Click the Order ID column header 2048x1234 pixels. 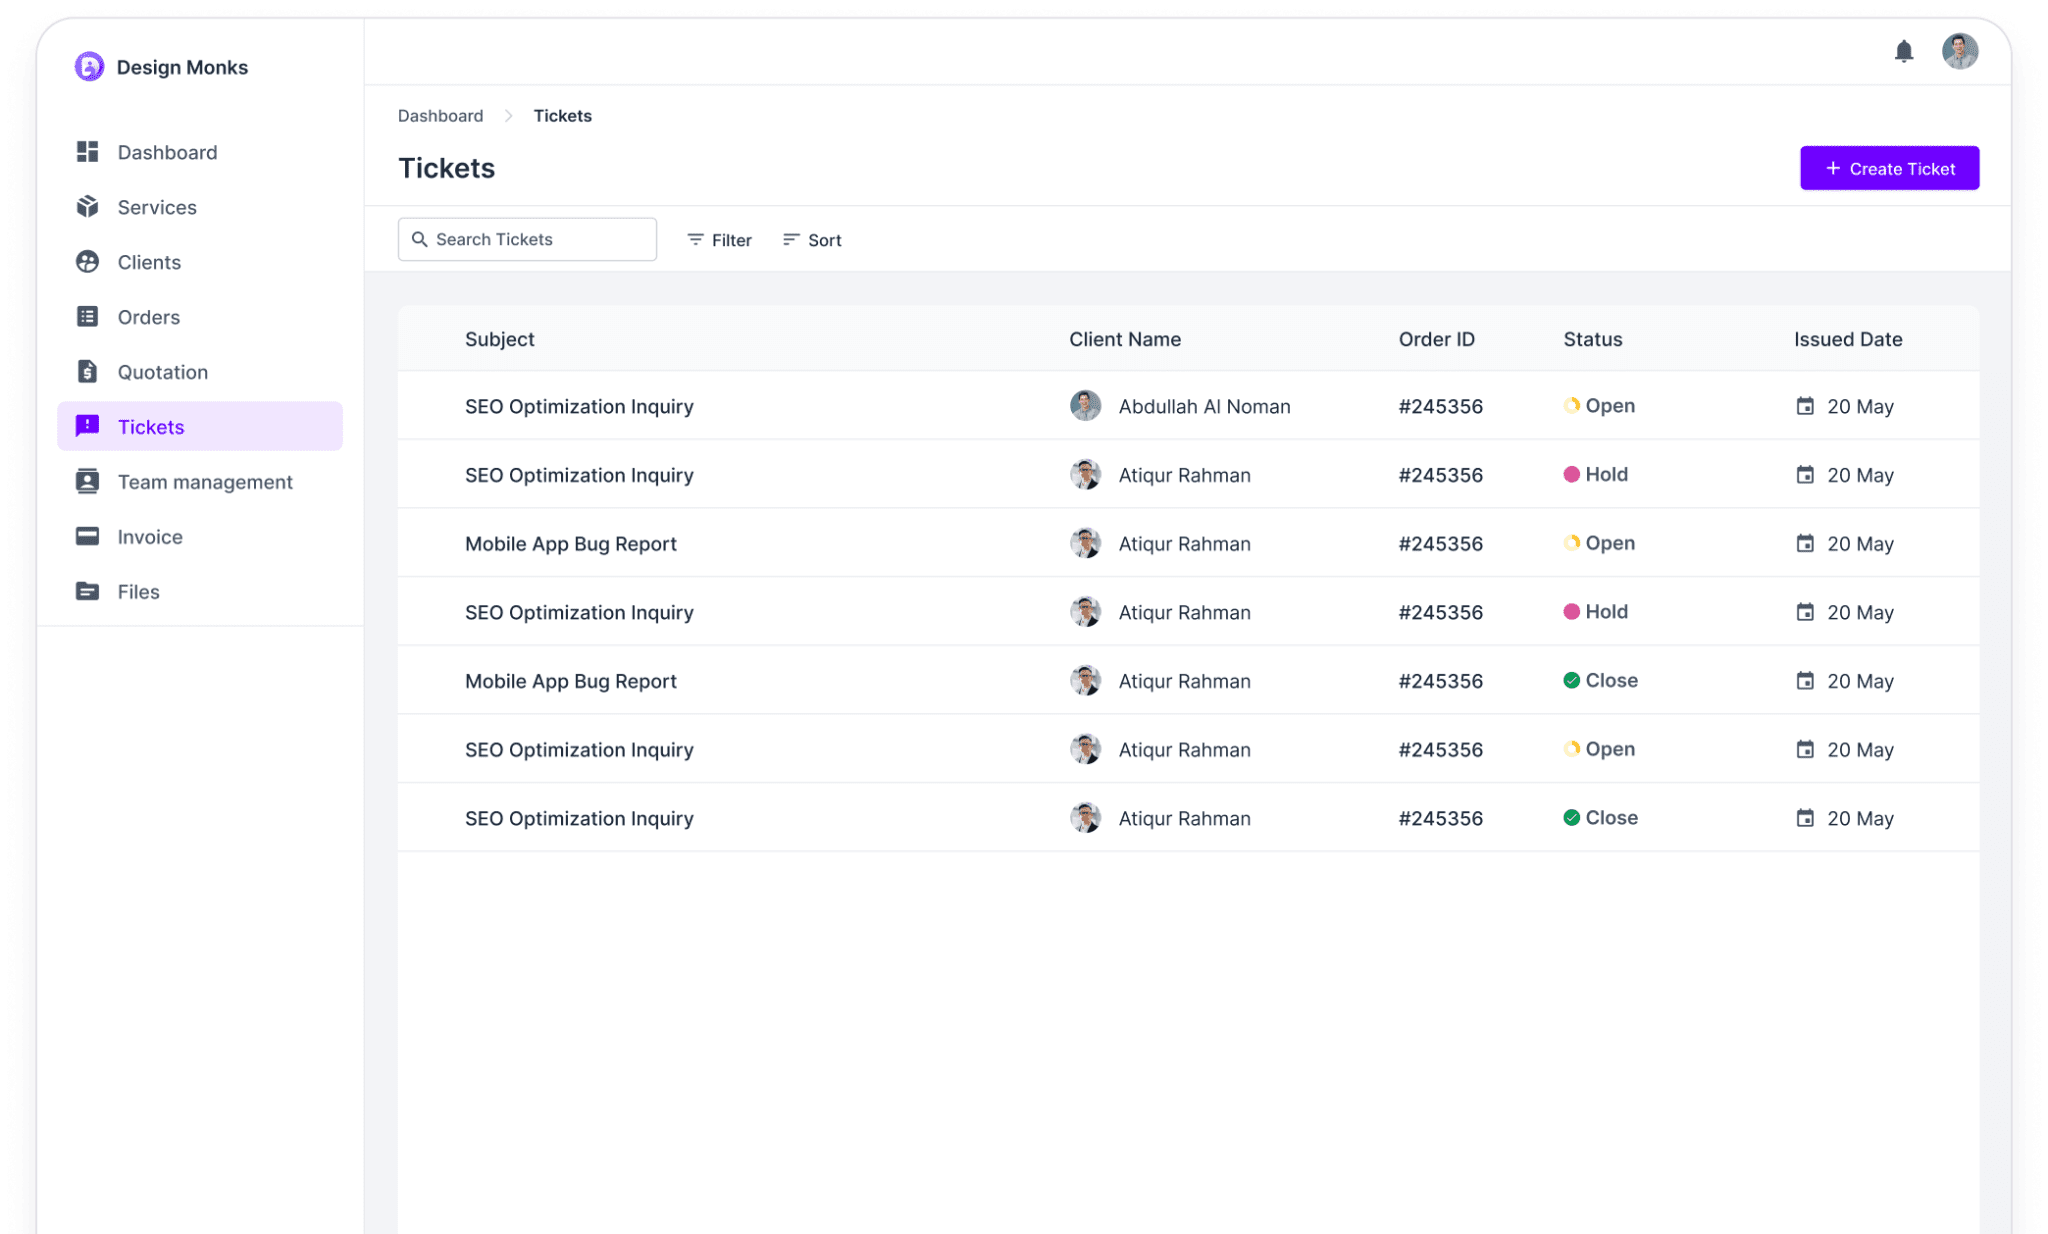coord(1436,339)
